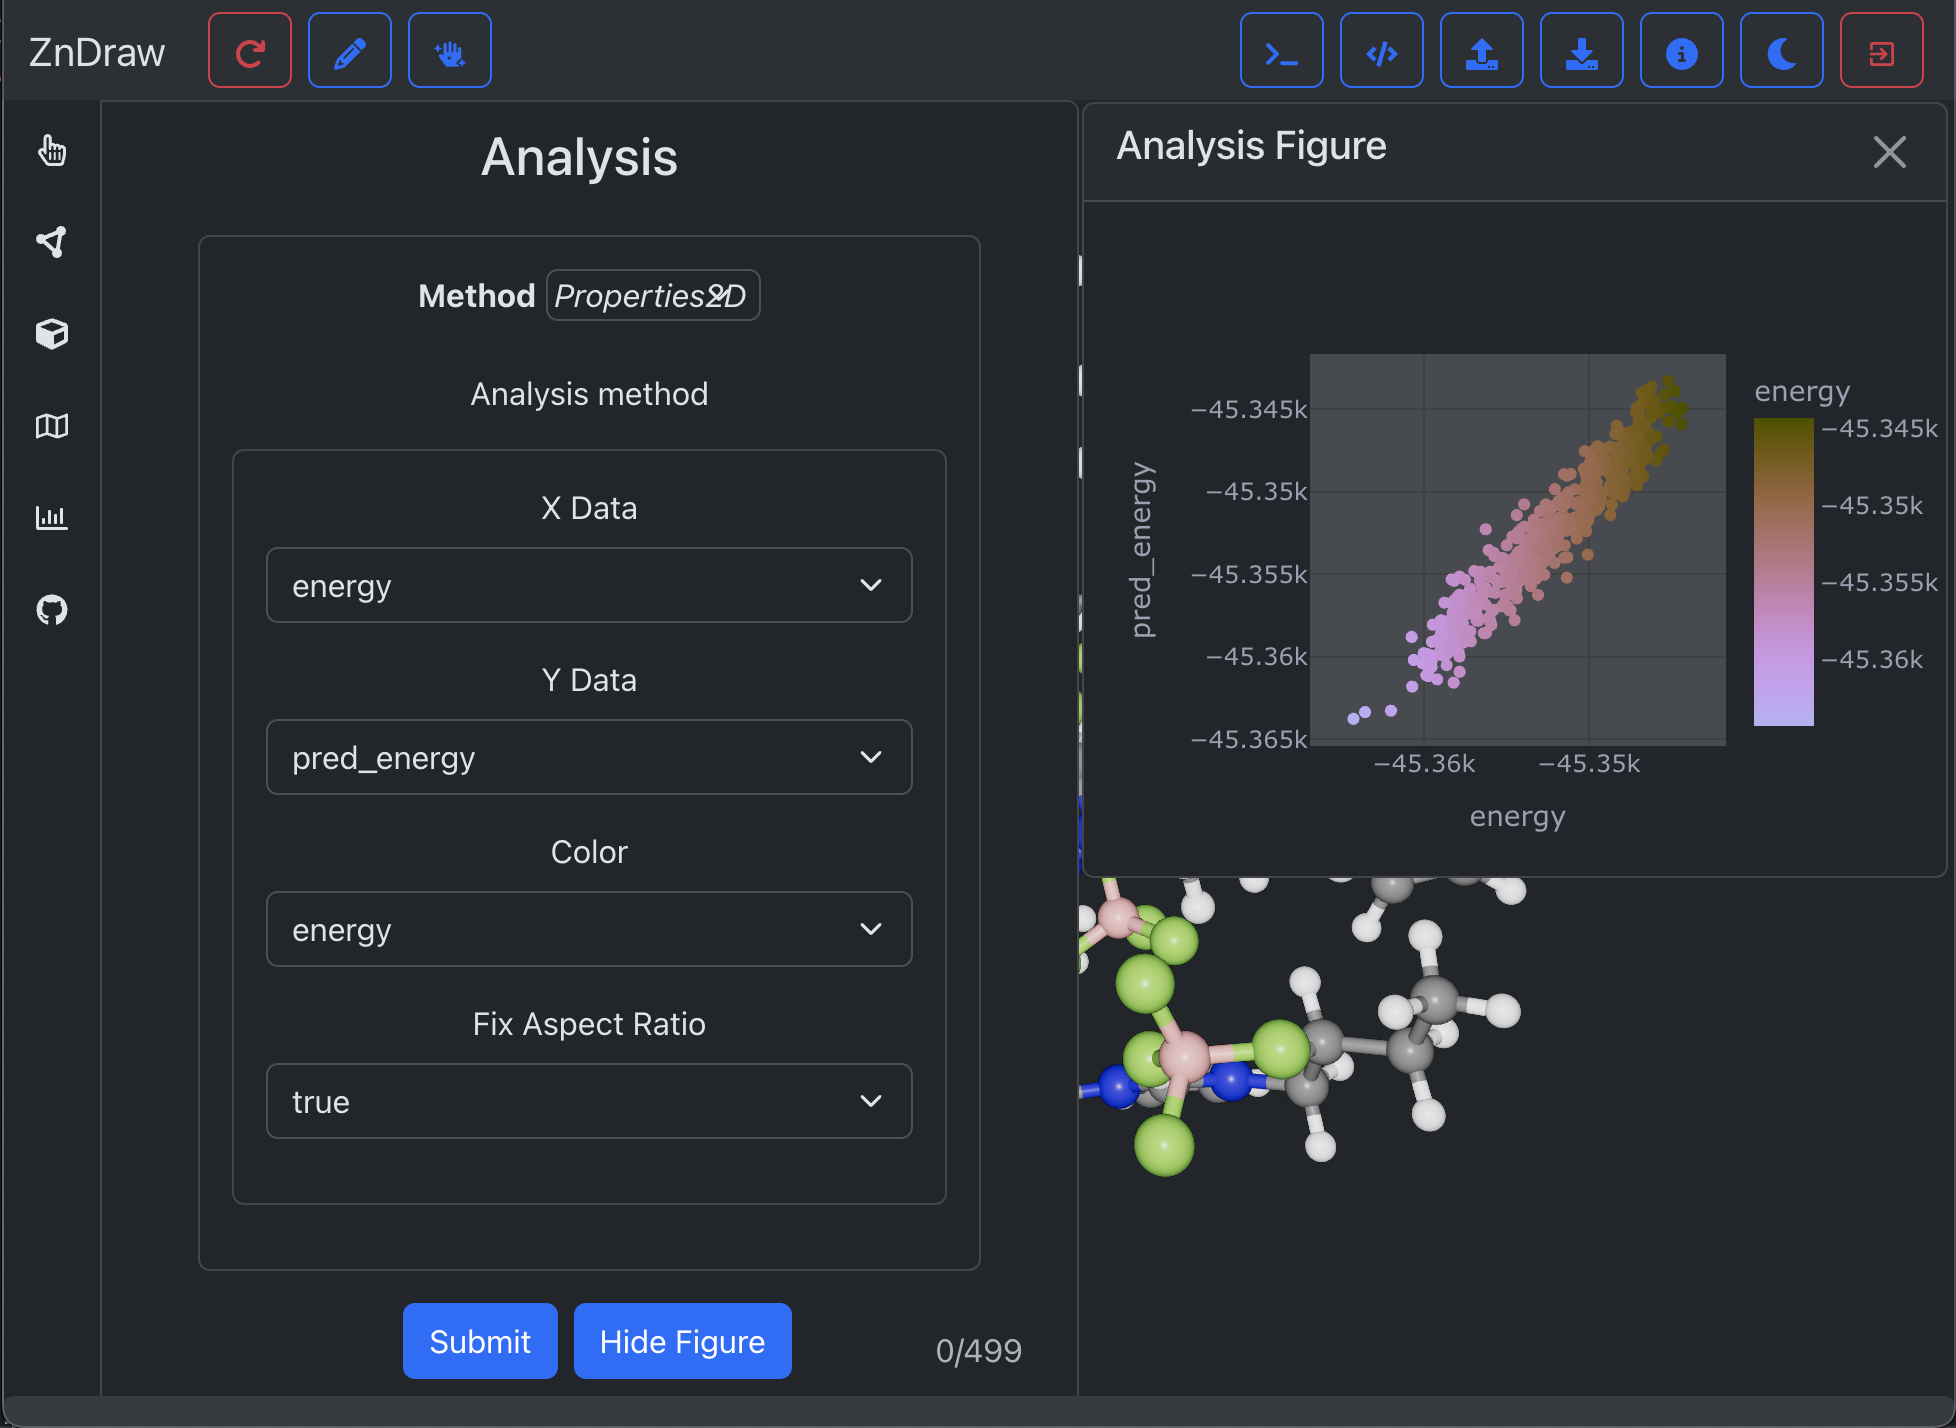Select the Properties2D analysis method tab
The width and height of the screenshot is (1956, 1428).
[x=651, y=296]
